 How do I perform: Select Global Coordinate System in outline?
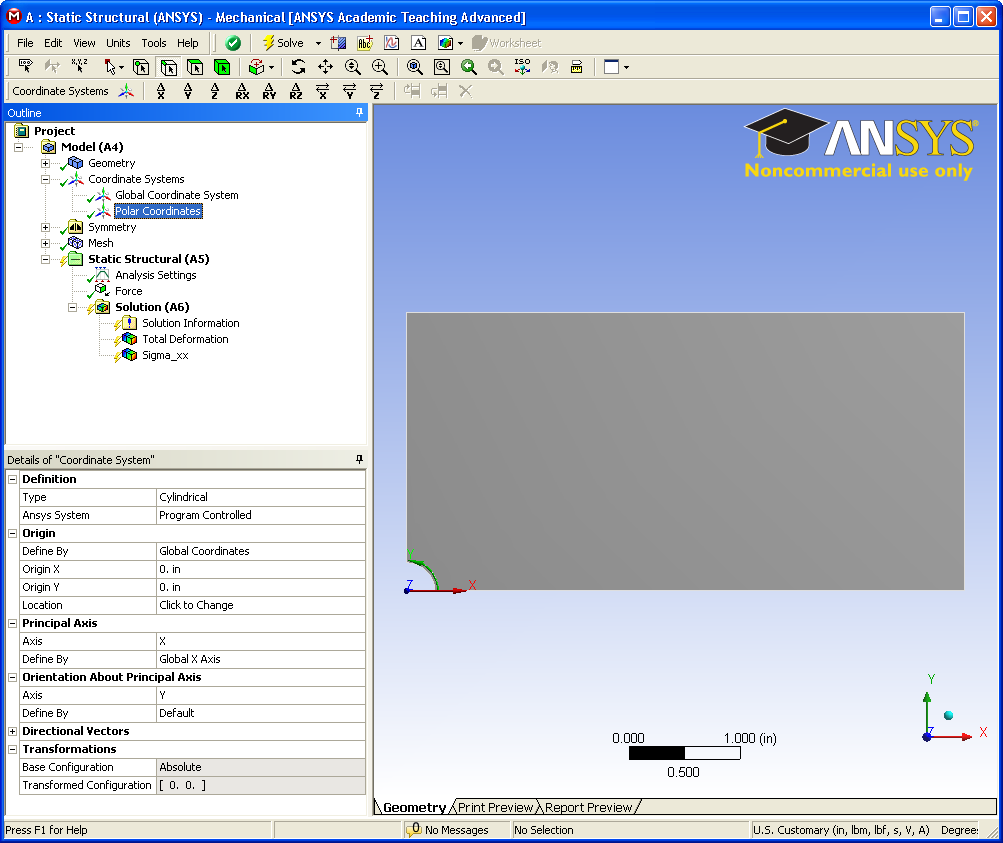177,195
